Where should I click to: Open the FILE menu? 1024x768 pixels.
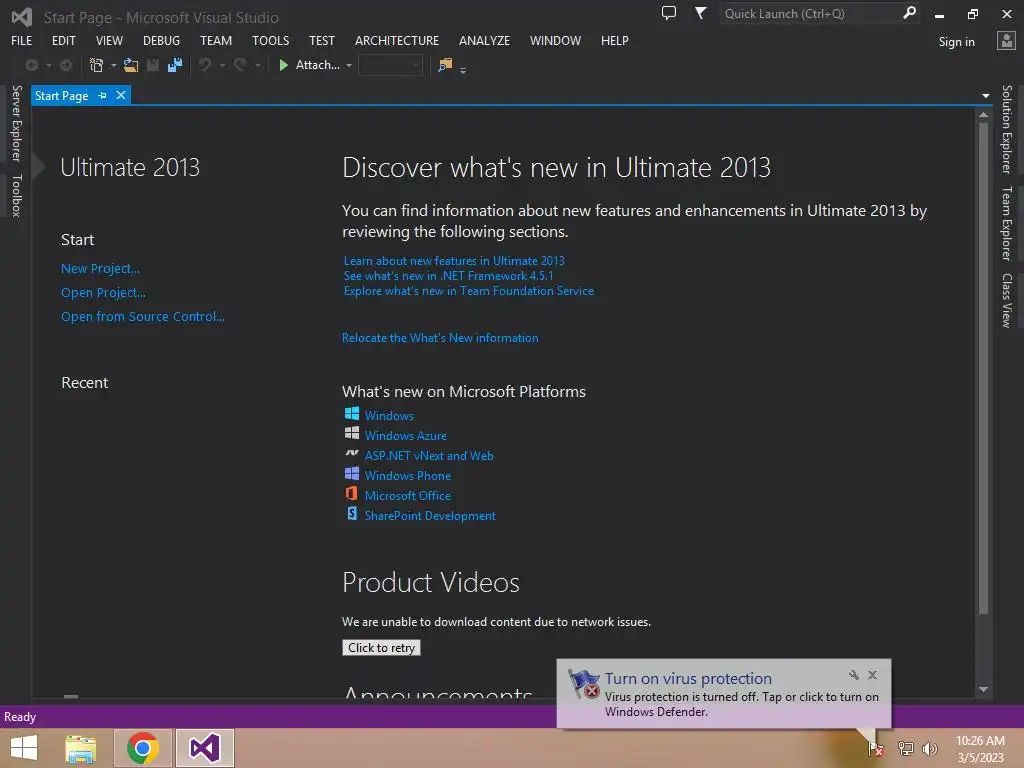pyautogui.click(x=22, y=40)
